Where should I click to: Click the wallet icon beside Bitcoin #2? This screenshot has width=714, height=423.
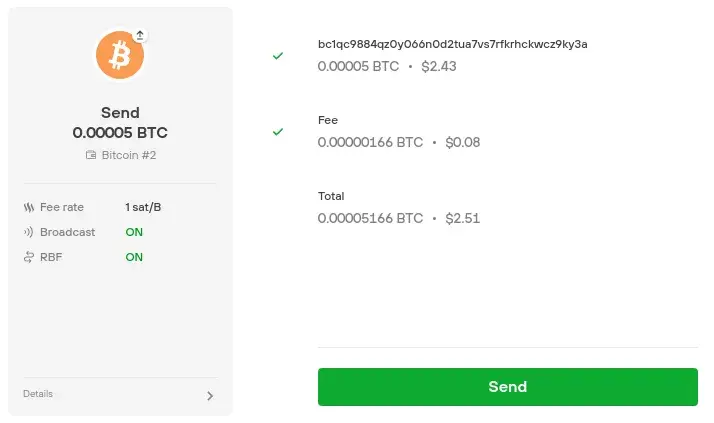click(91, 155)
